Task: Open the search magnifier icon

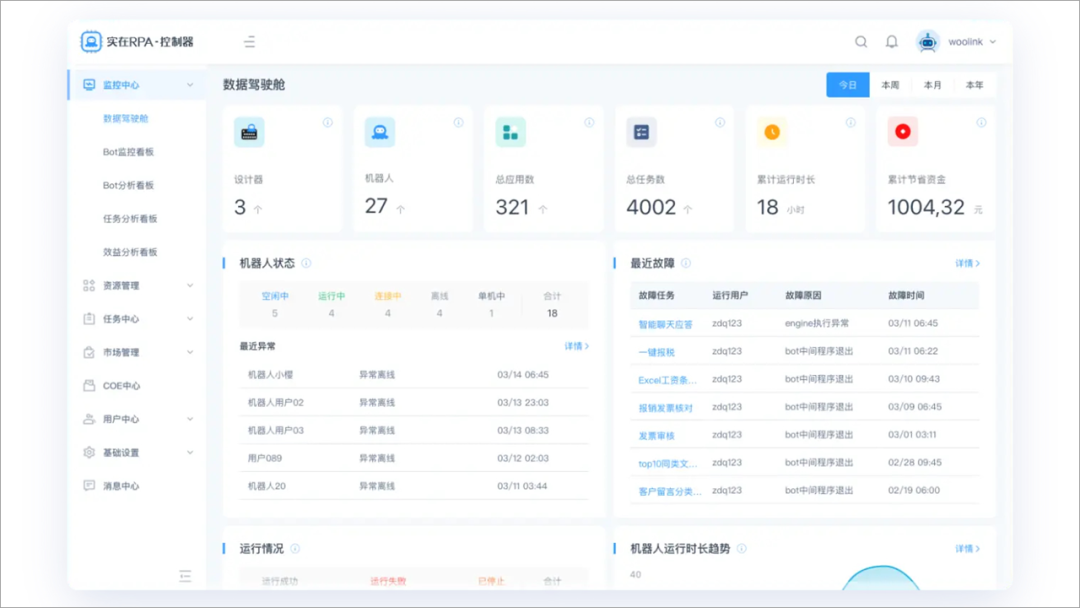Action: click(861, 42)
